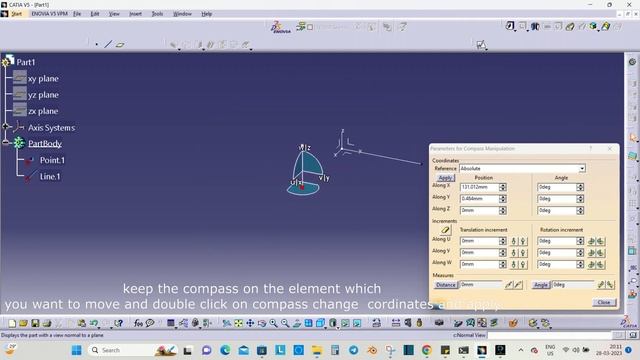Click the Along X position field
Image resolution: width=640 pixels, height=360 pixels.
pyautogui.click(x=479, y=187)
